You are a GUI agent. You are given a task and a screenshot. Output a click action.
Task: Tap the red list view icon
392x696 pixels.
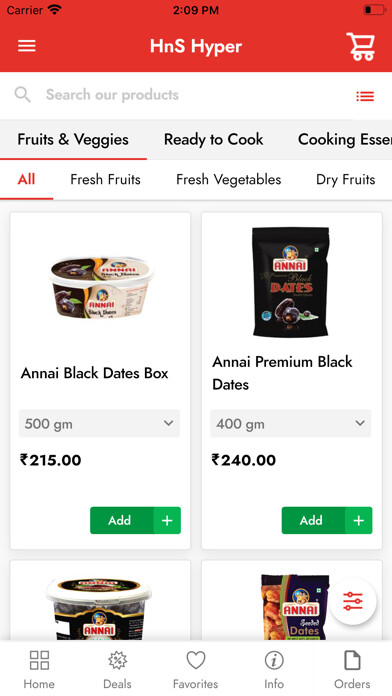tap(365, 96)
